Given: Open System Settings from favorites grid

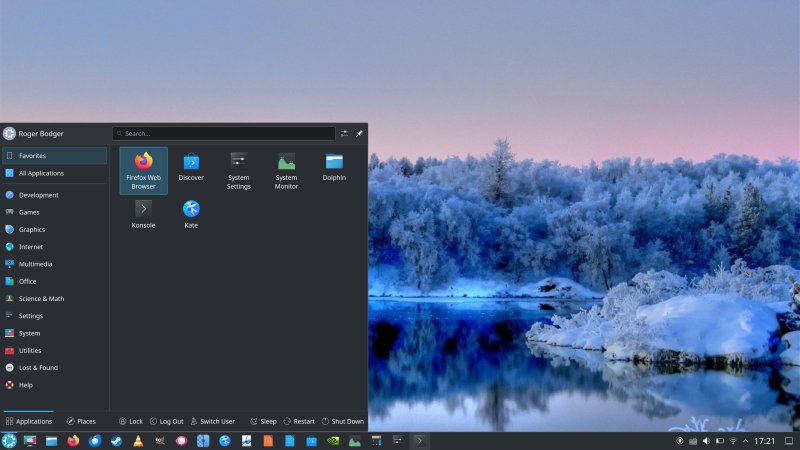Looking at the screenshot, I should 239,170.
